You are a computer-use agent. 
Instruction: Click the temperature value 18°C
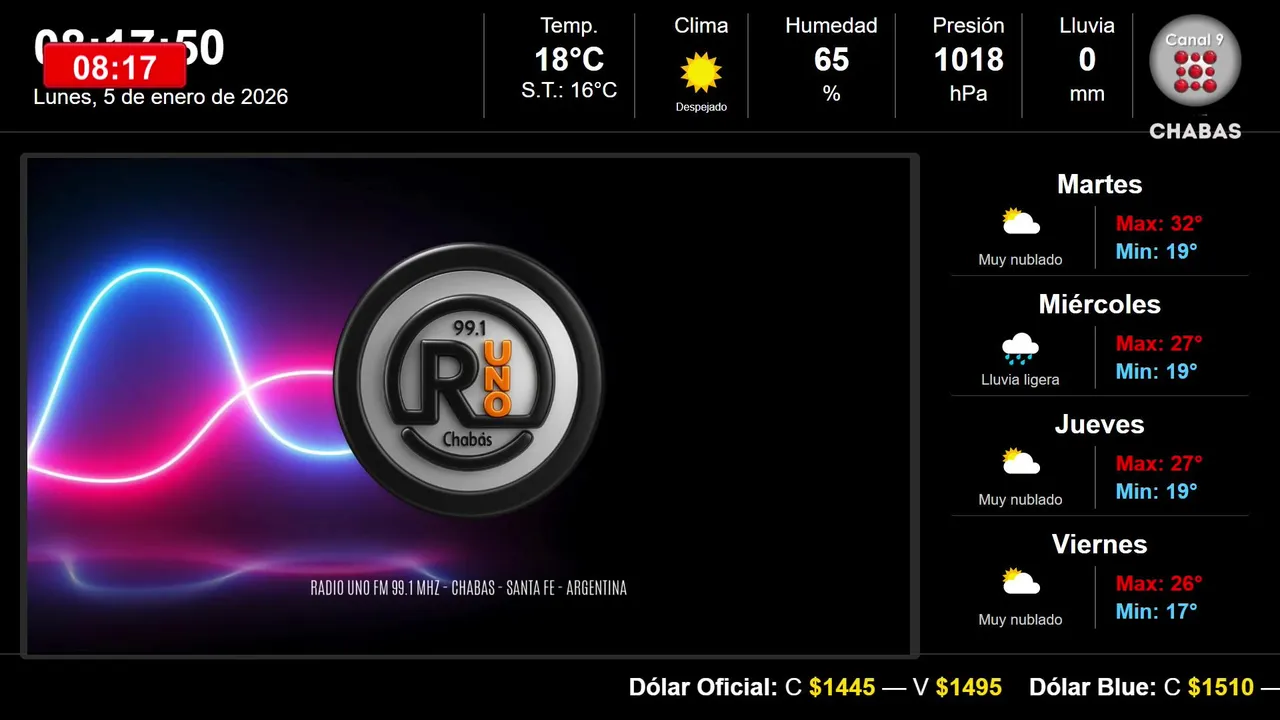coord(569,60)
